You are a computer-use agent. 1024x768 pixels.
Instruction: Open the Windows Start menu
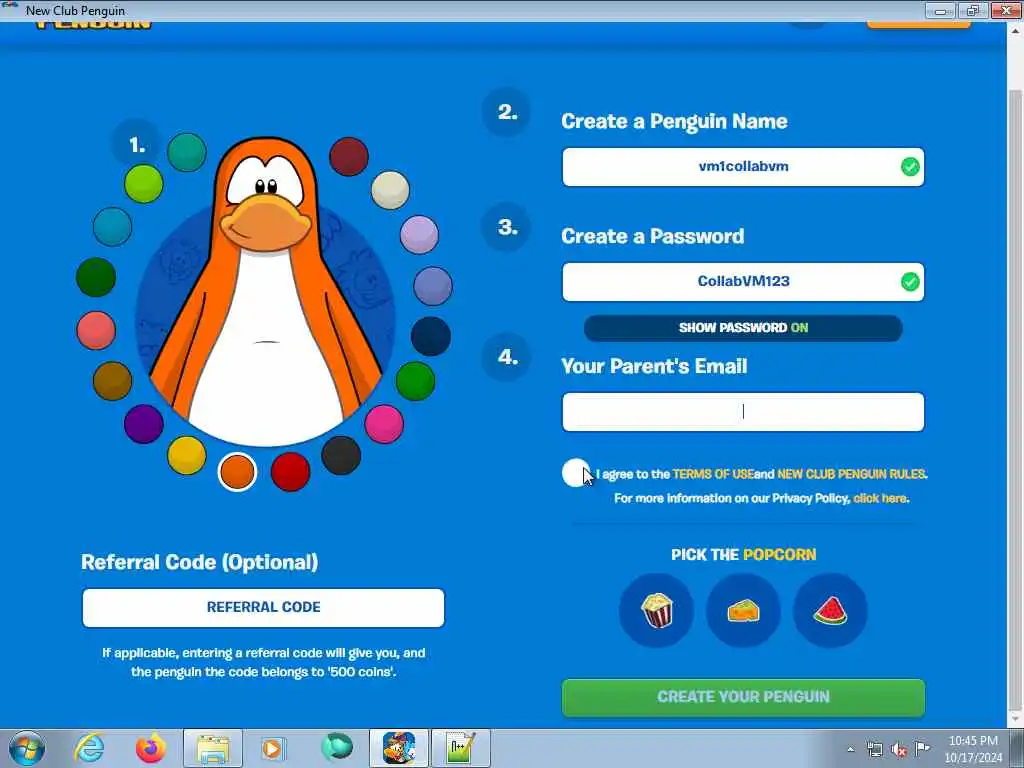(x=27, y=748)
